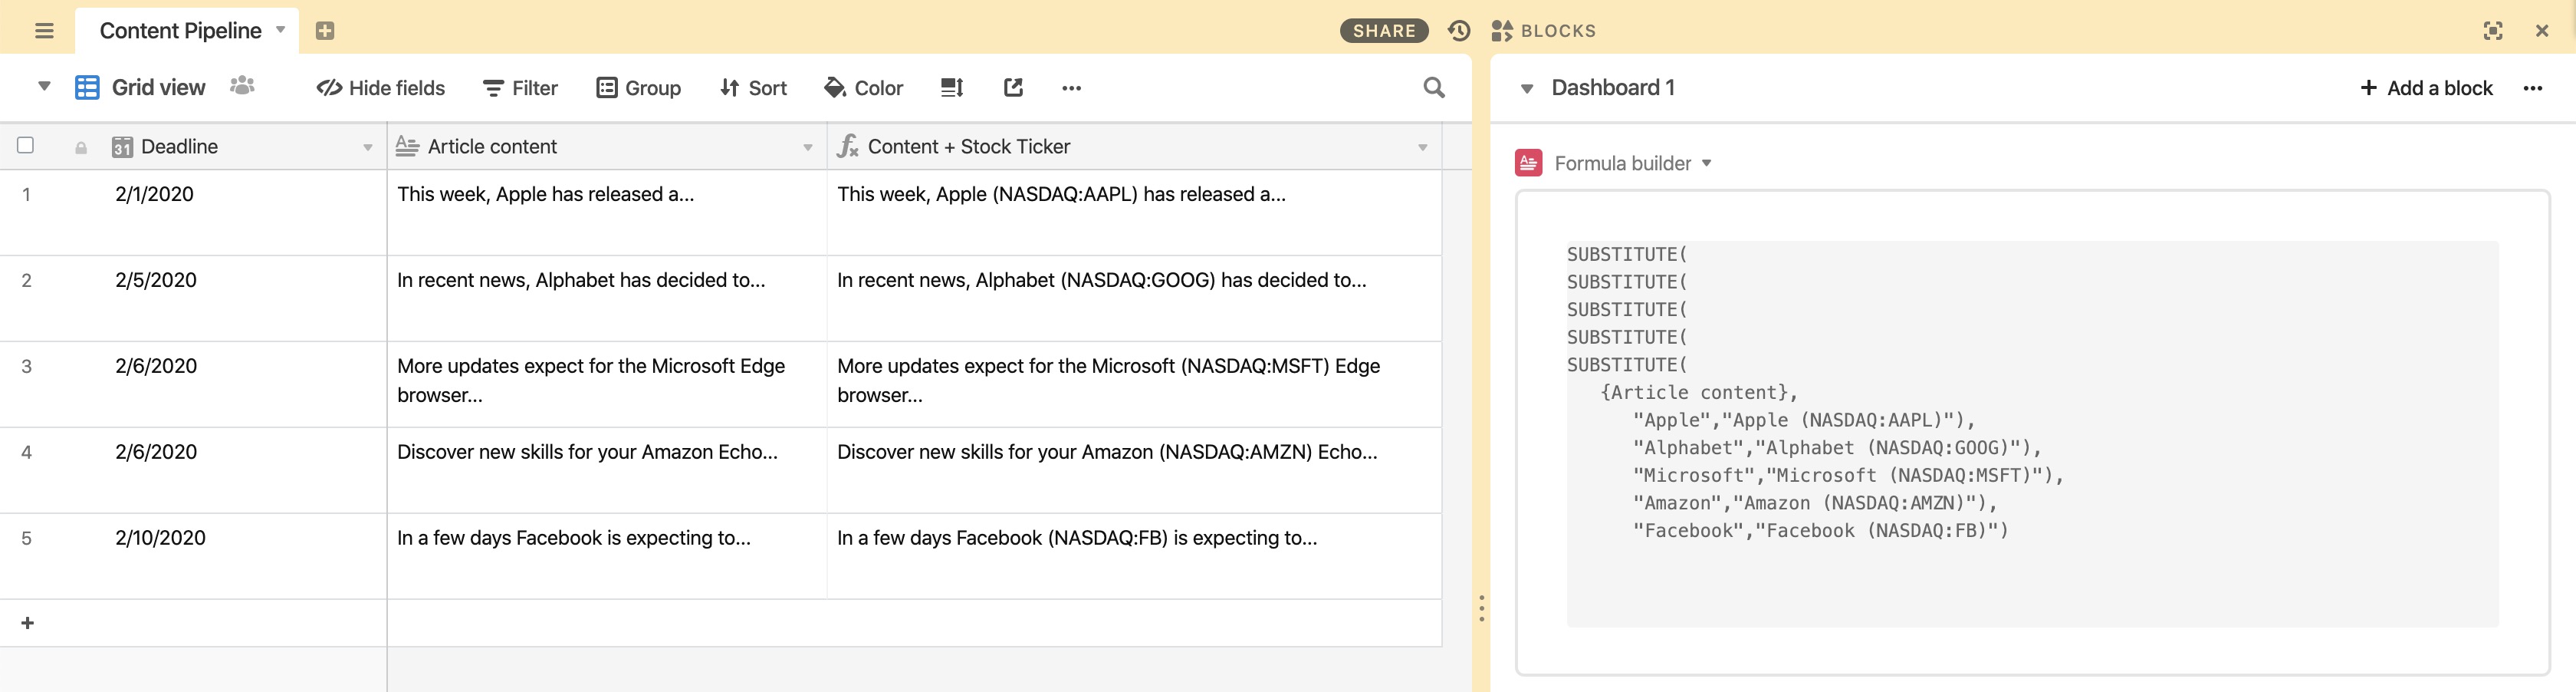
Task: Expand the views sidebar arrow
Action: (44, 87)
